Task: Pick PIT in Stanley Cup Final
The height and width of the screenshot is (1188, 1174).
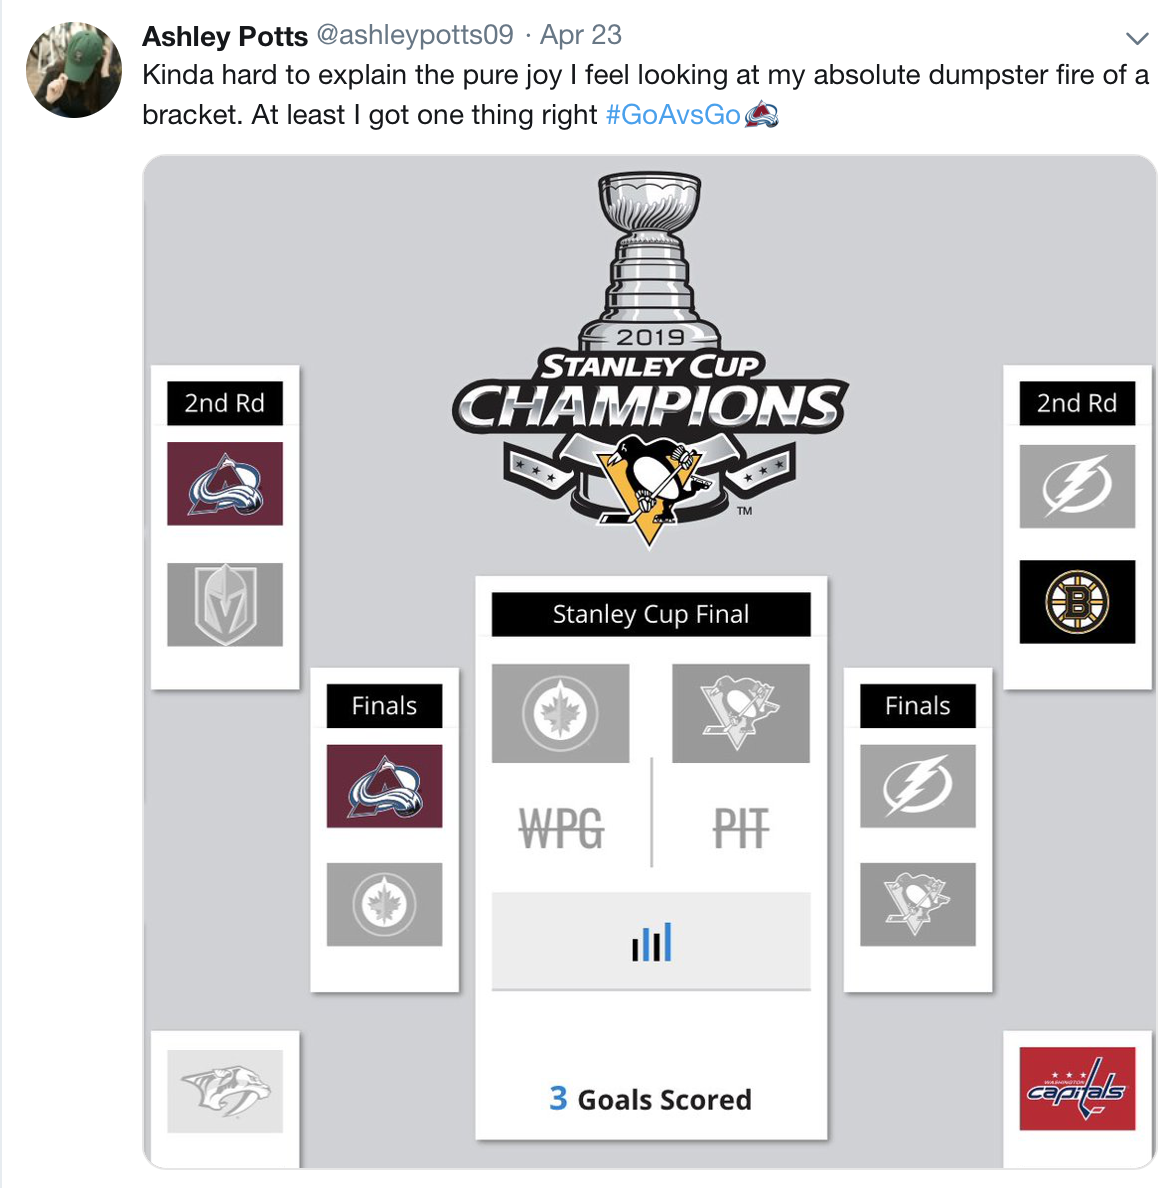Action: [741, 829]
